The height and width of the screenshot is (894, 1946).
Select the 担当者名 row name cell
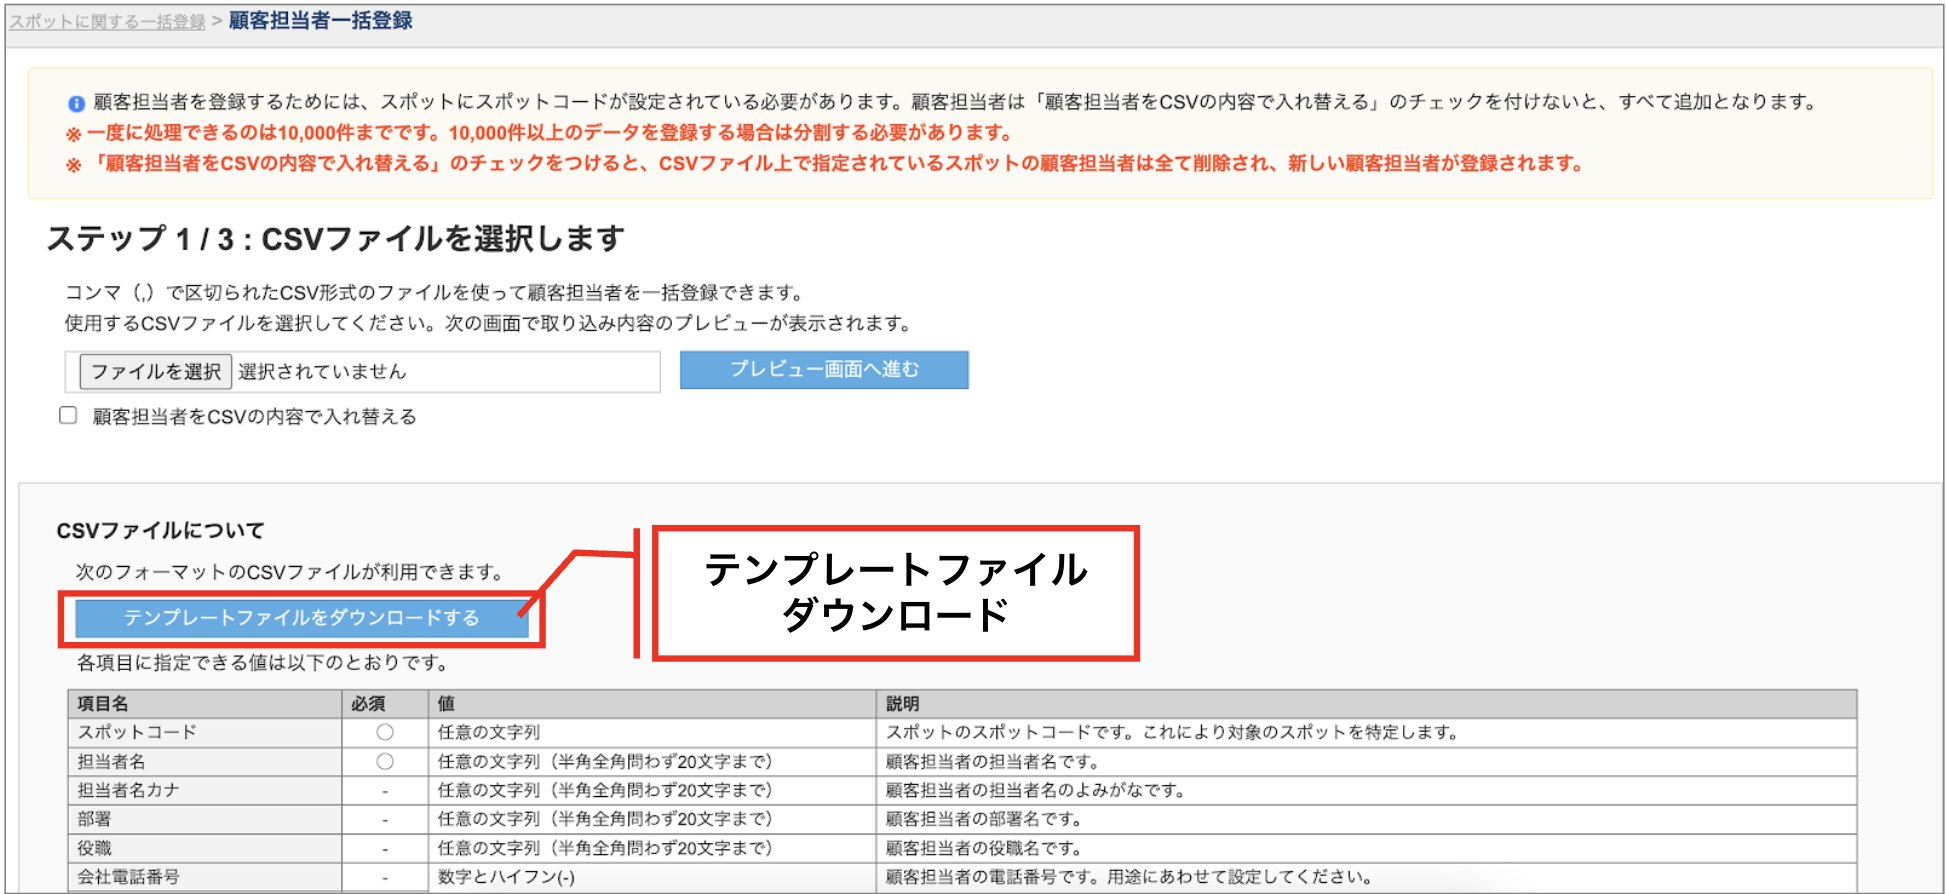point(204,762)
